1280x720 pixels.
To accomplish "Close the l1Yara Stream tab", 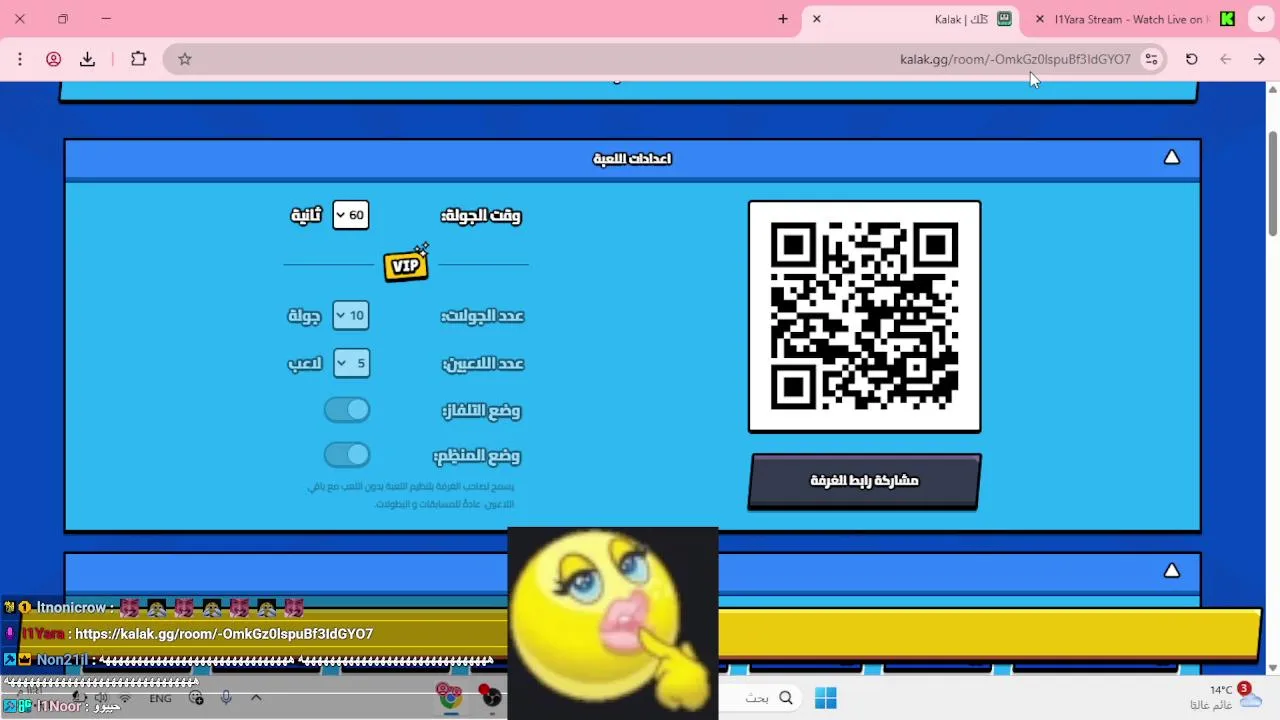I will point(1040,19).
